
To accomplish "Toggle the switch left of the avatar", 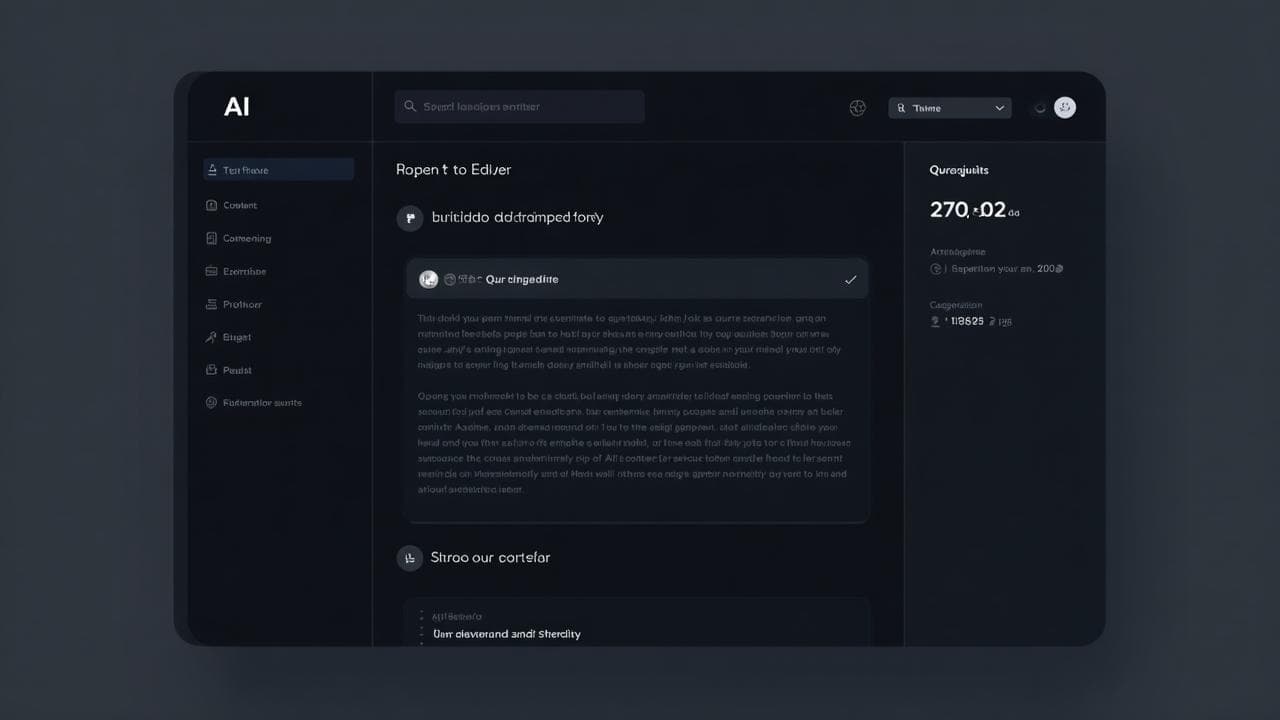I will 1039,107.
